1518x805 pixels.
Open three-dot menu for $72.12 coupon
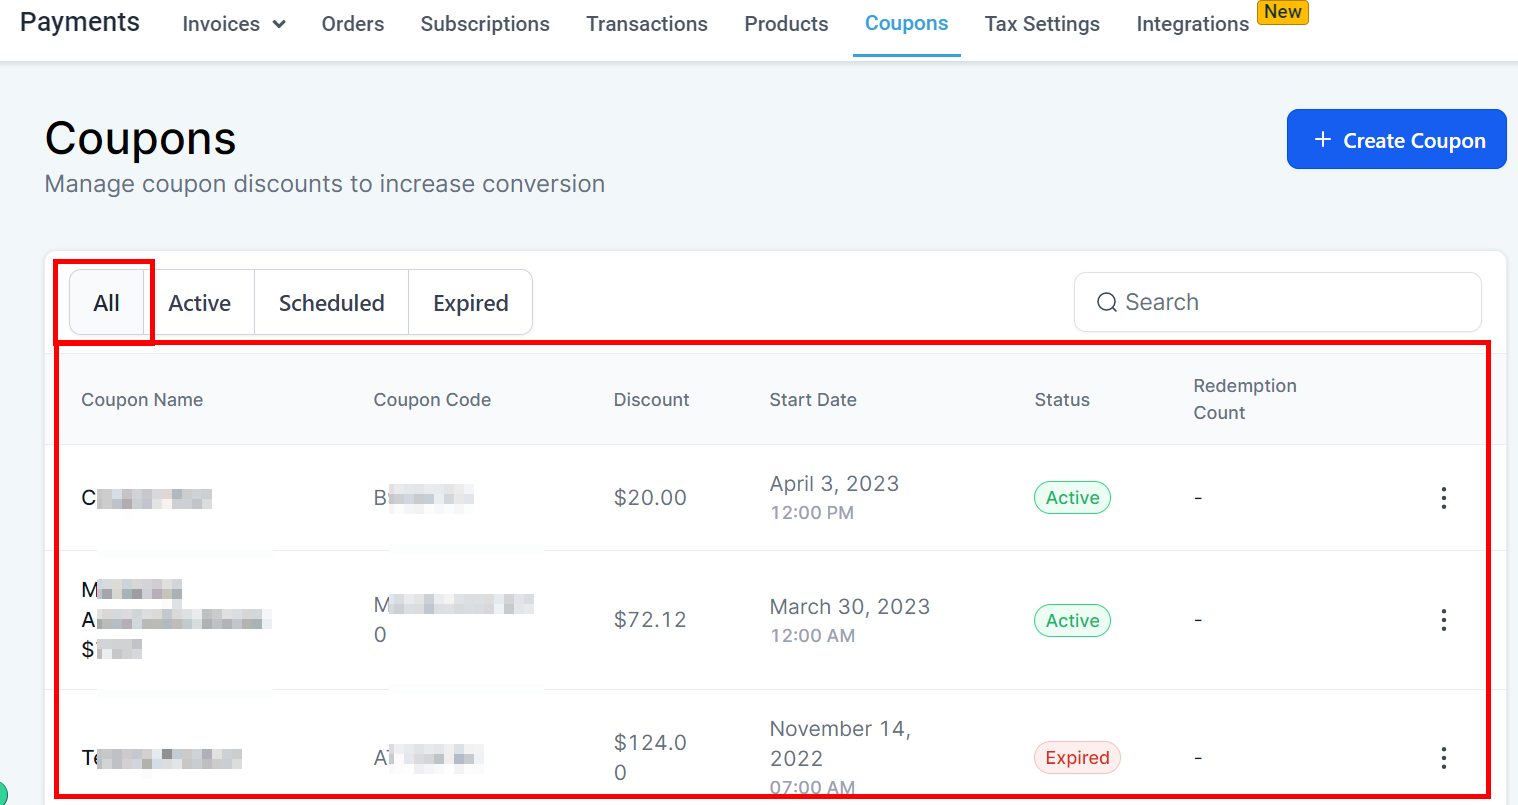click(1443, 620)
